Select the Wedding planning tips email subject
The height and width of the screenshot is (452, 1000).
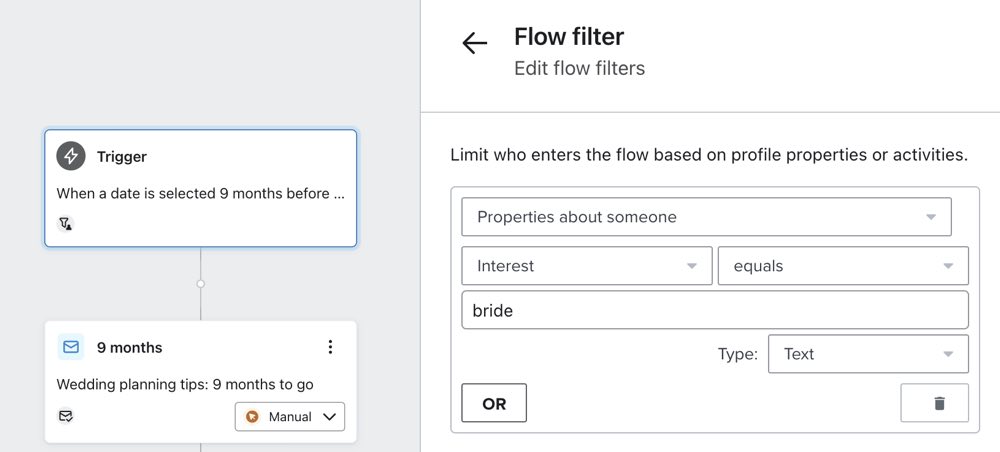pos(185,384)
